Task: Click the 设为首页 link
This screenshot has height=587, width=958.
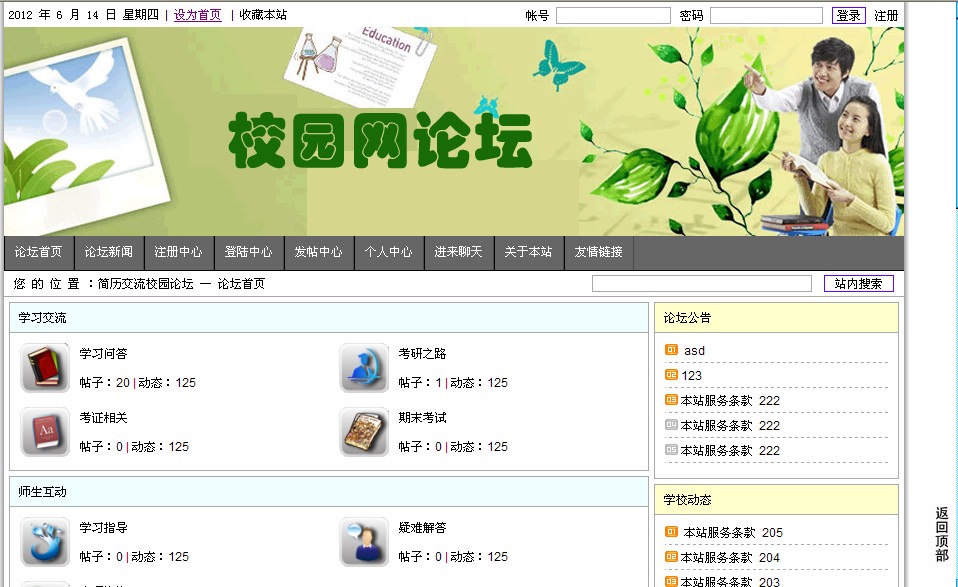Action: click(197, 15)
